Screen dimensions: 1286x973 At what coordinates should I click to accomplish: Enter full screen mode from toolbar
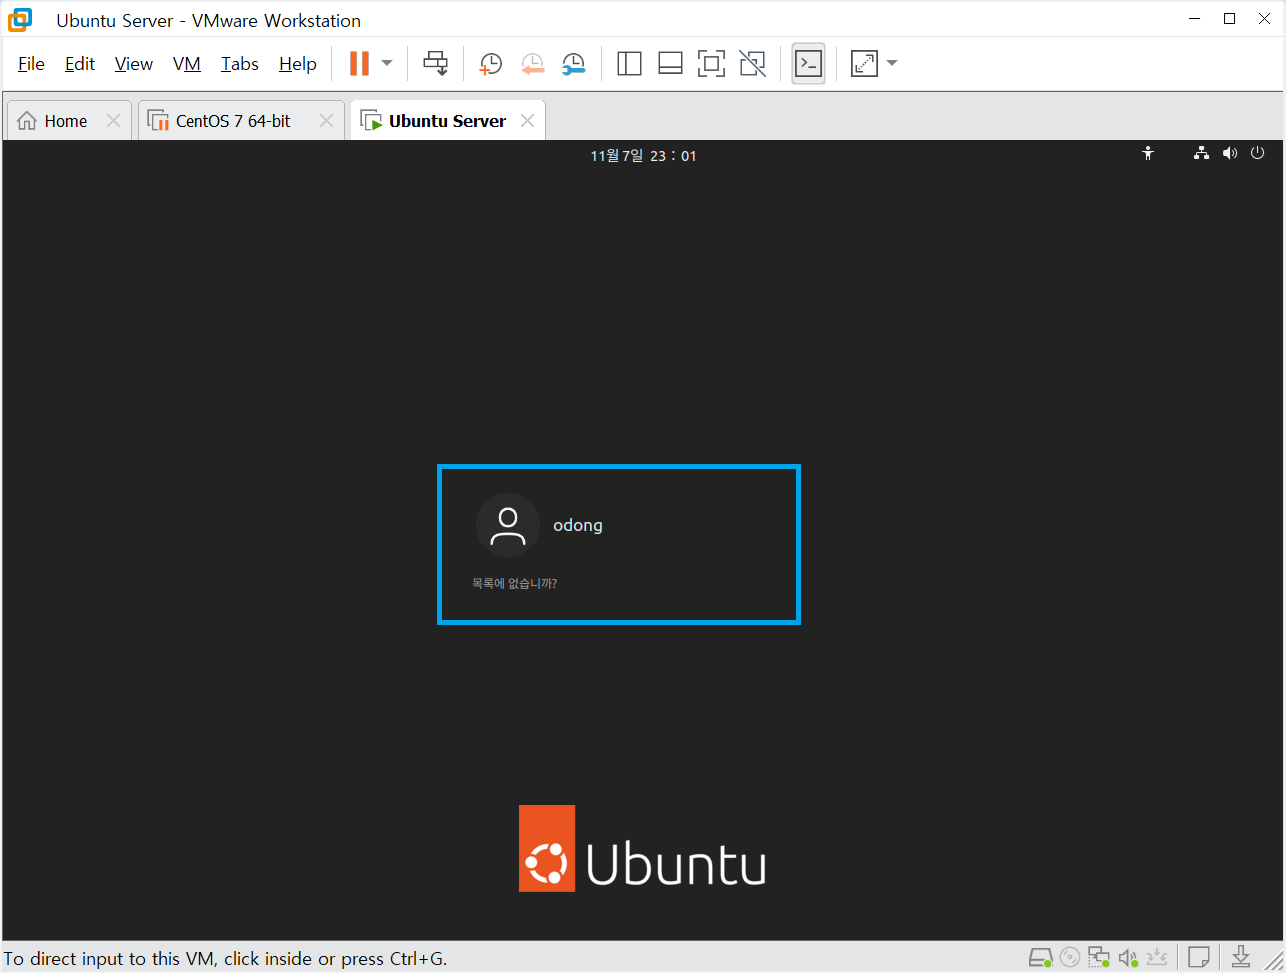click(x=711, y=64)
